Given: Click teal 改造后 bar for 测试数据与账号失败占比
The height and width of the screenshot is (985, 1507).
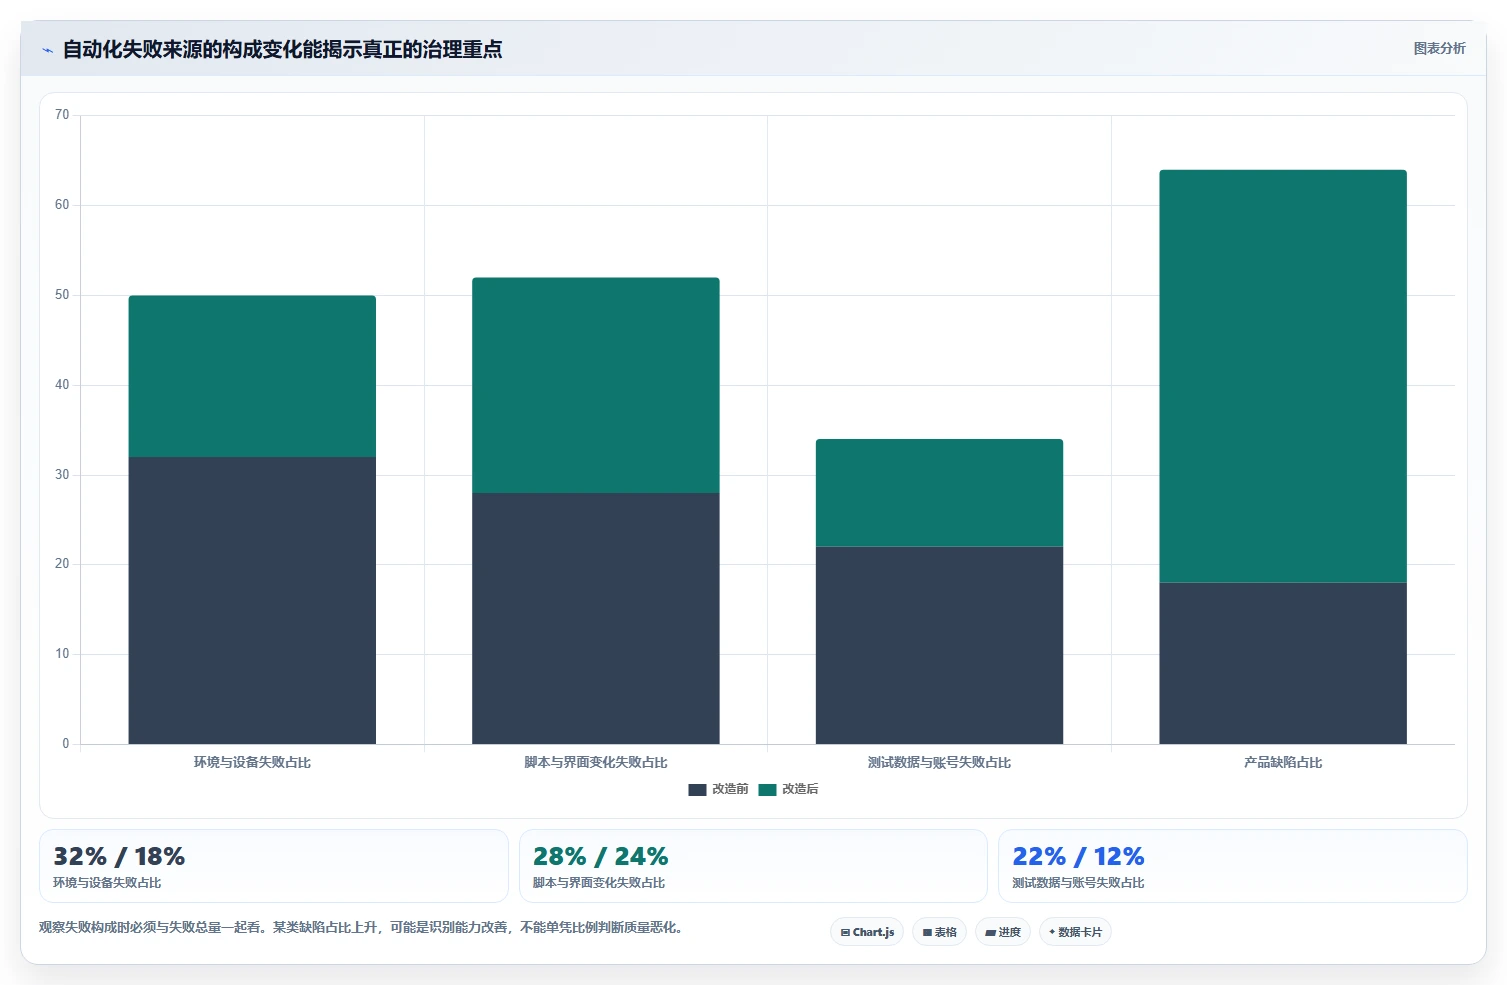Looking at the screenshot, I should 939,493.
